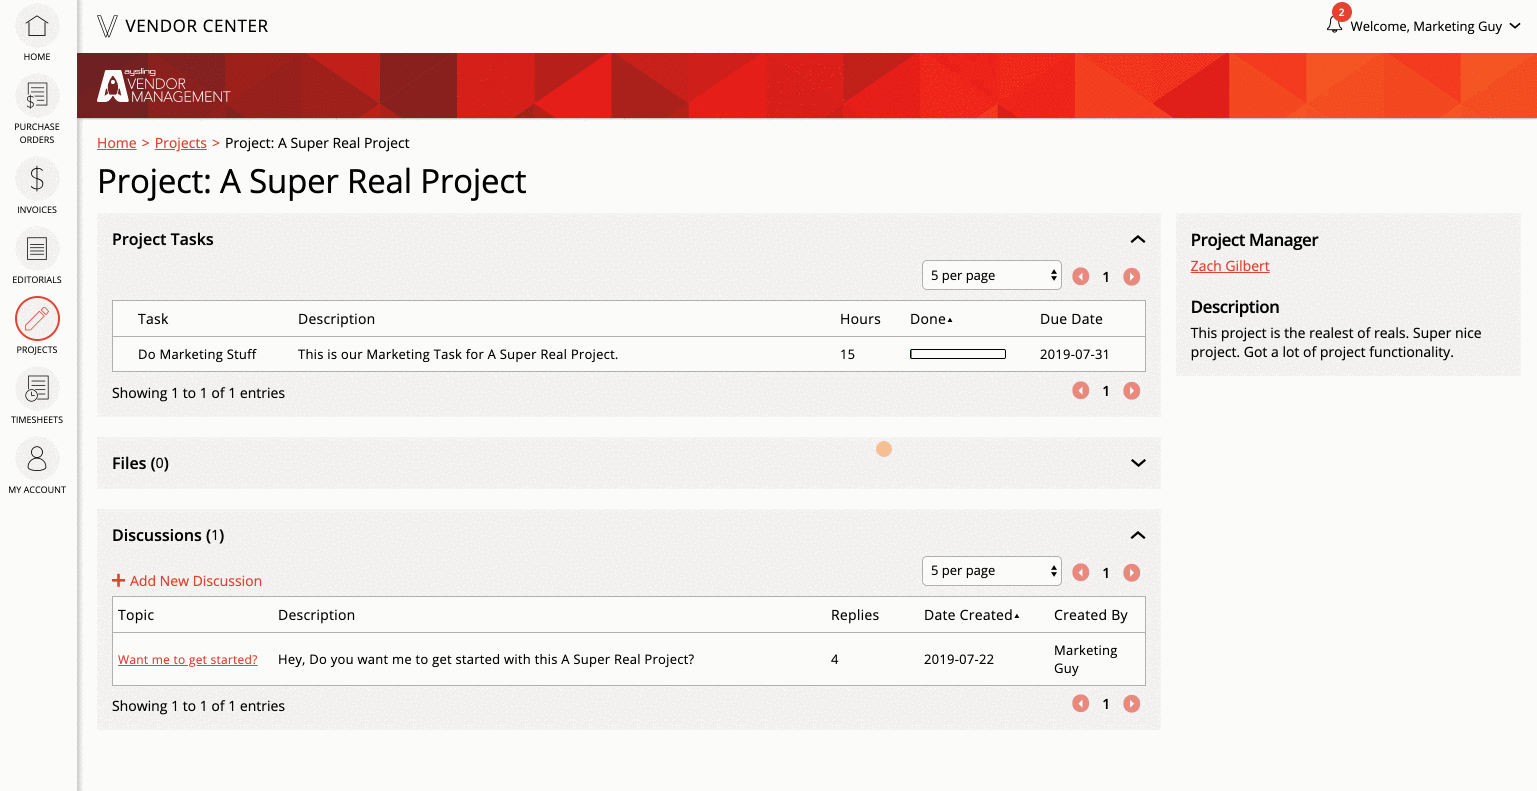Click the Hours column header
This screenshot has width=1537, height=791.
860,319
